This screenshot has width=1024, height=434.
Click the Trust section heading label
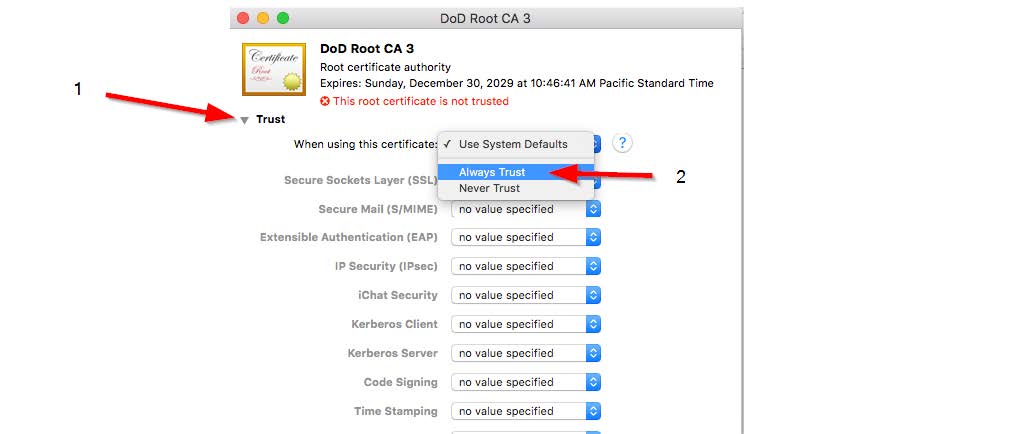coord(270,119)
